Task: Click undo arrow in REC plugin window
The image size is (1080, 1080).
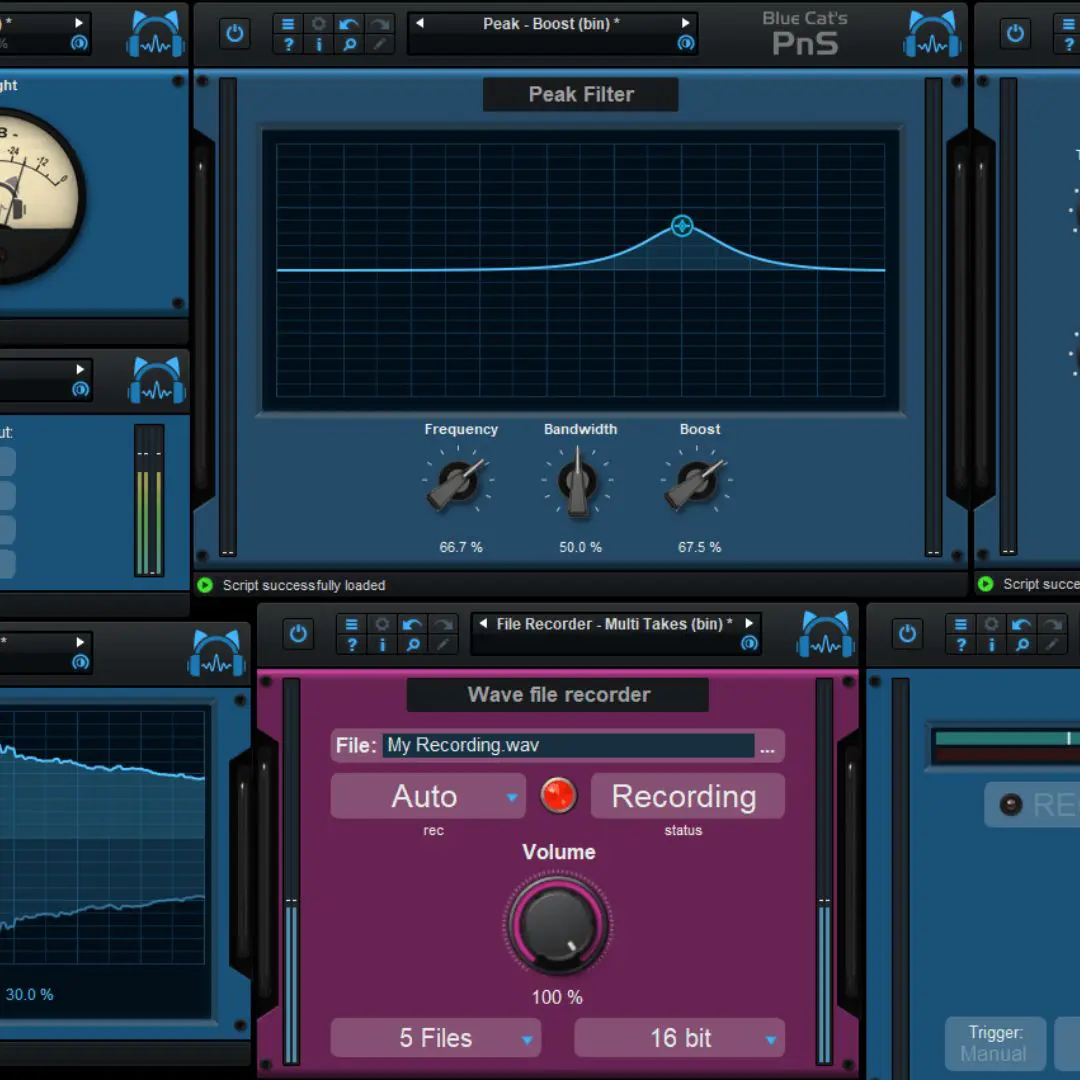Action: tap(1021, 624)
